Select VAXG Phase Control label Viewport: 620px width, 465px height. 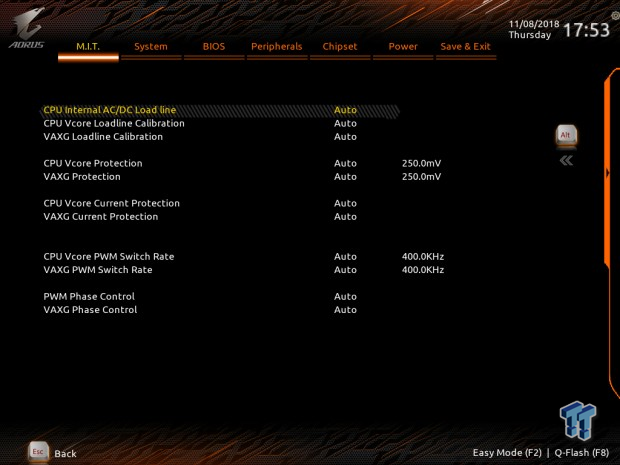90,310
